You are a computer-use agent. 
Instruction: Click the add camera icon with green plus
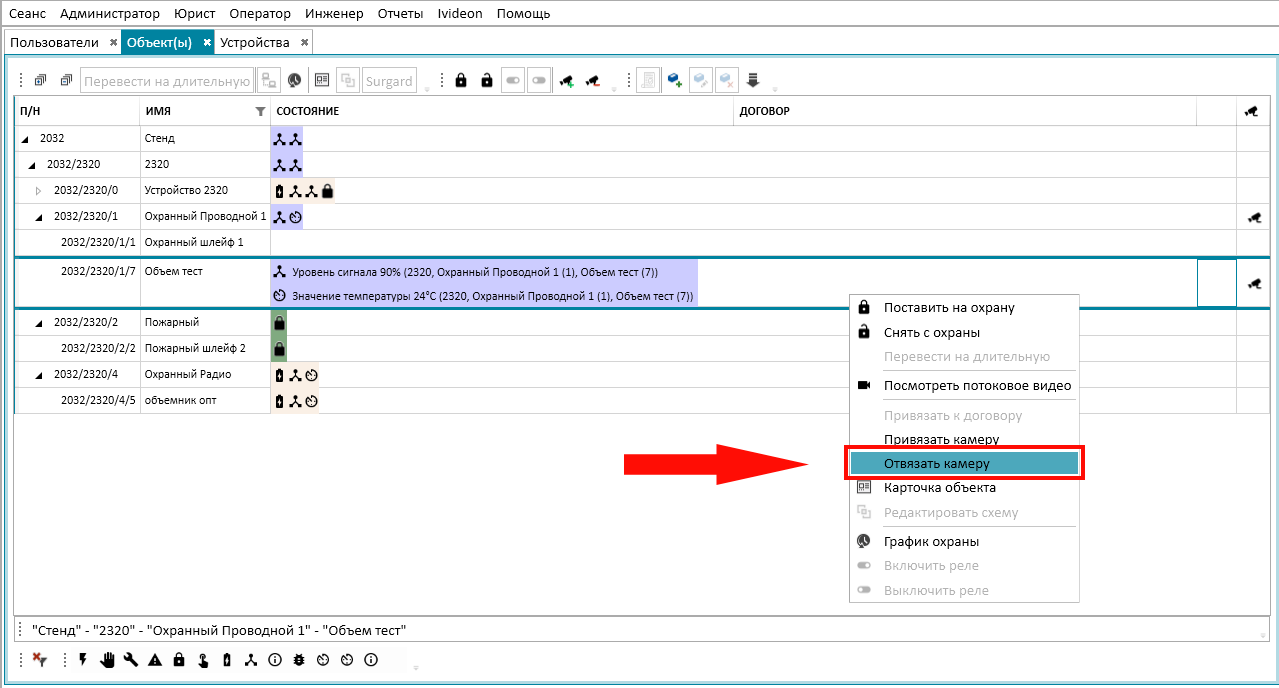click(566, 81)
